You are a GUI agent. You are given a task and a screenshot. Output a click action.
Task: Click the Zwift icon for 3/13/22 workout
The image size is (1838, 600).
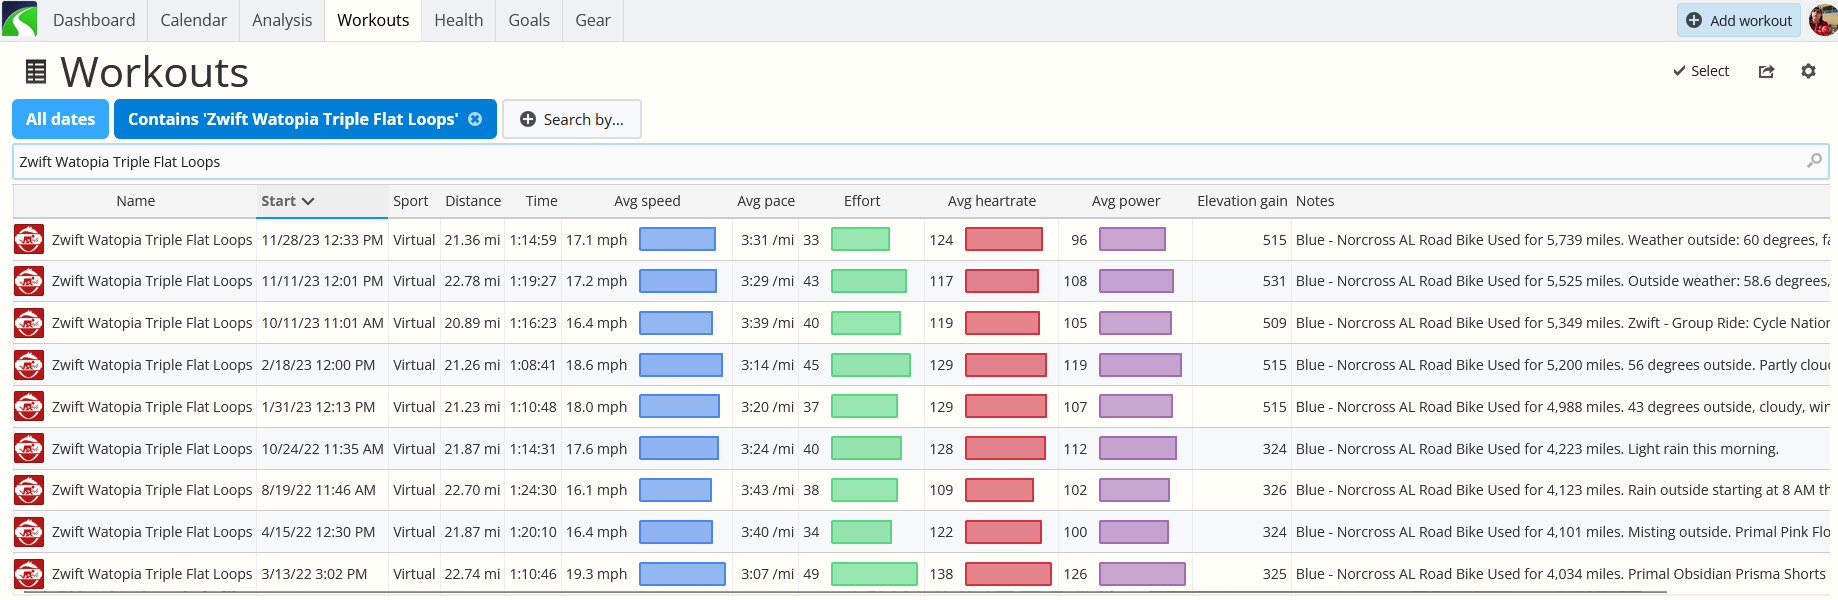pyautogui.click(x=29, y=574)
